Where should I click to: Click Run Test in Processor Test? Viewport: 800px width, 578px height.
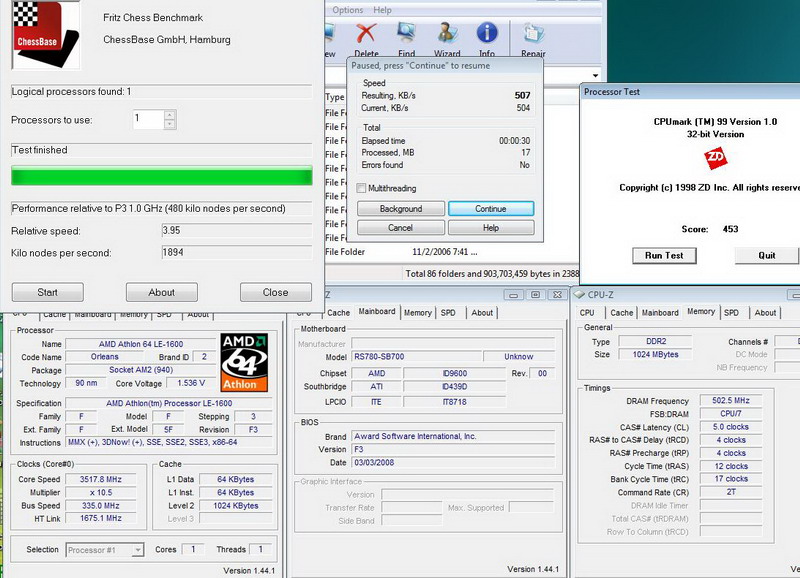click(x=664, y=256)
